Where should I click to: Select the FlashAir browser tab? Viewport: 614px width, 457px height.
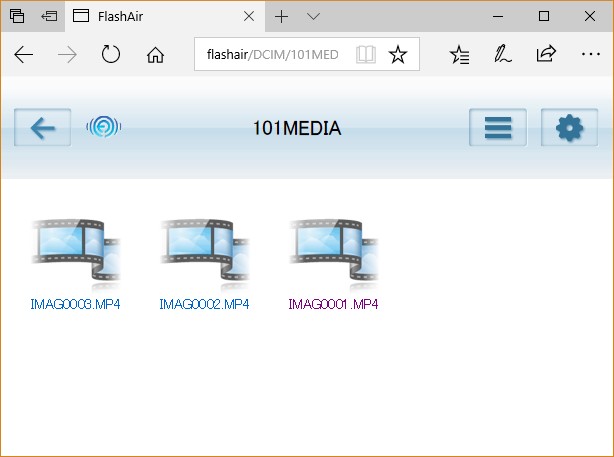(165, 16)
